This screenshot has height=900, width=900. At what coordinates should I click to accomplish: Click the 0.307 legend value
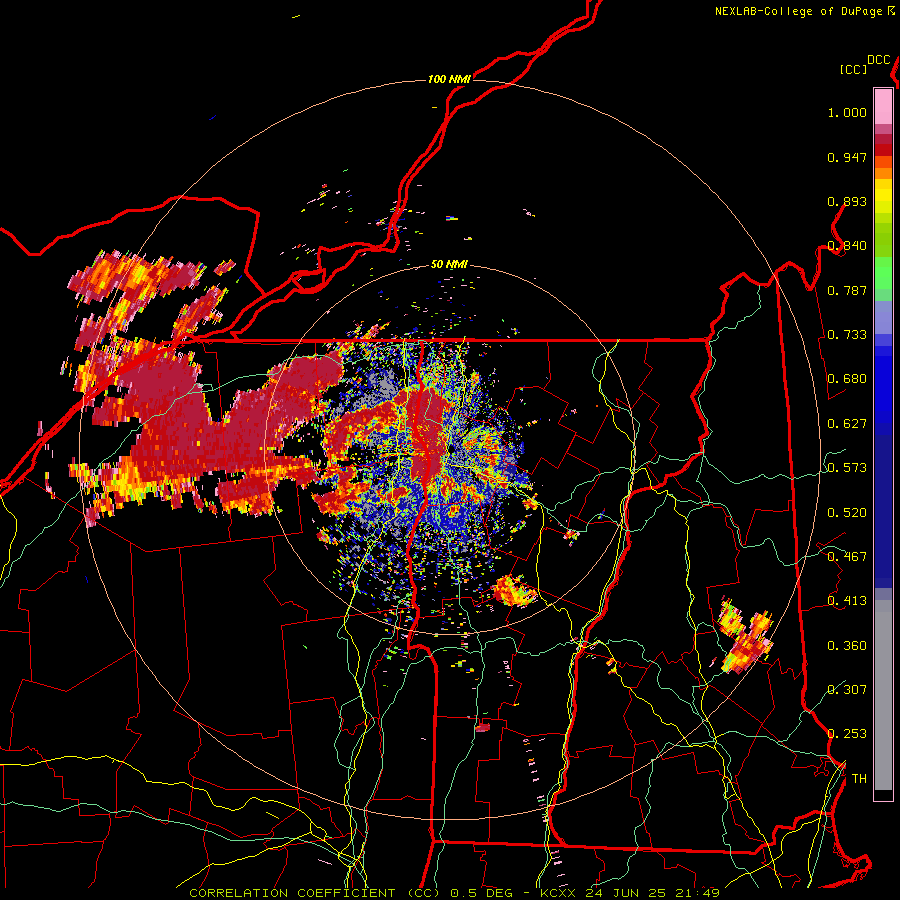coord(847,690)
